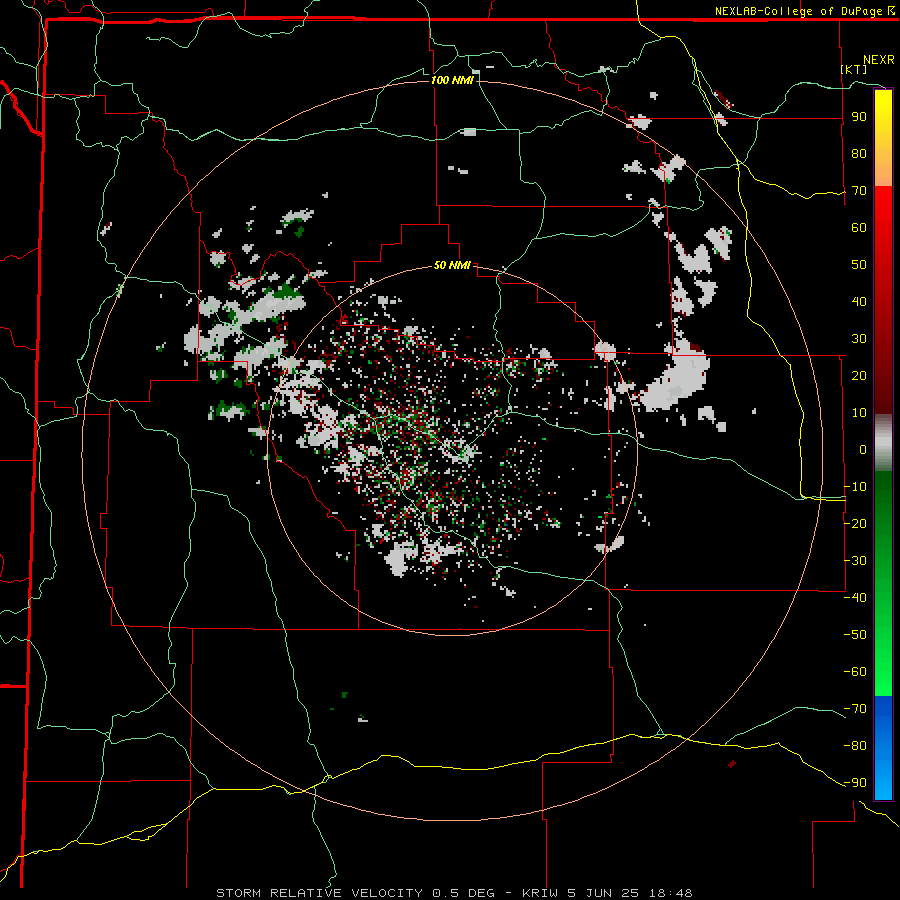Click the 100 NMI range ring label
900x900 pixels.
452,80
